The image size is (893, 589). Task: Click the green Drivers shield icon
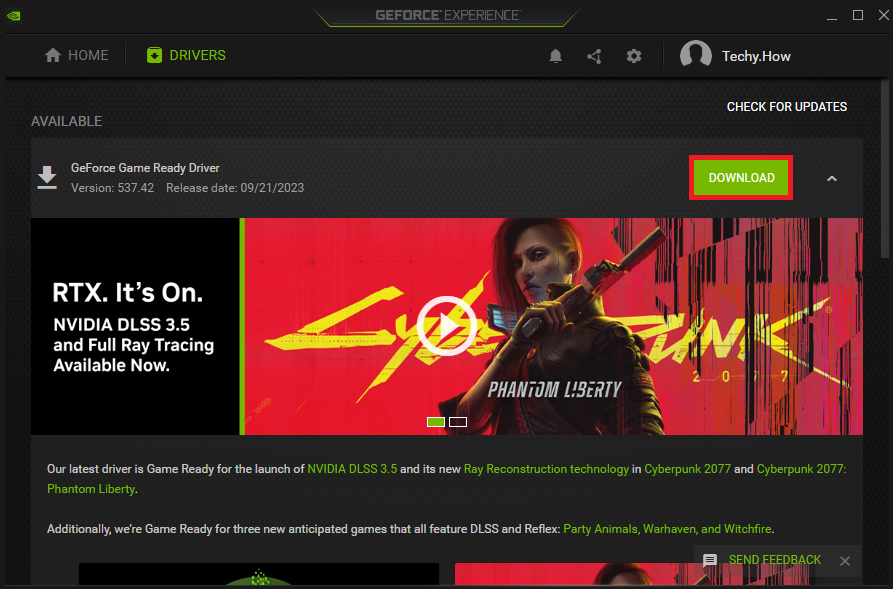154,55
